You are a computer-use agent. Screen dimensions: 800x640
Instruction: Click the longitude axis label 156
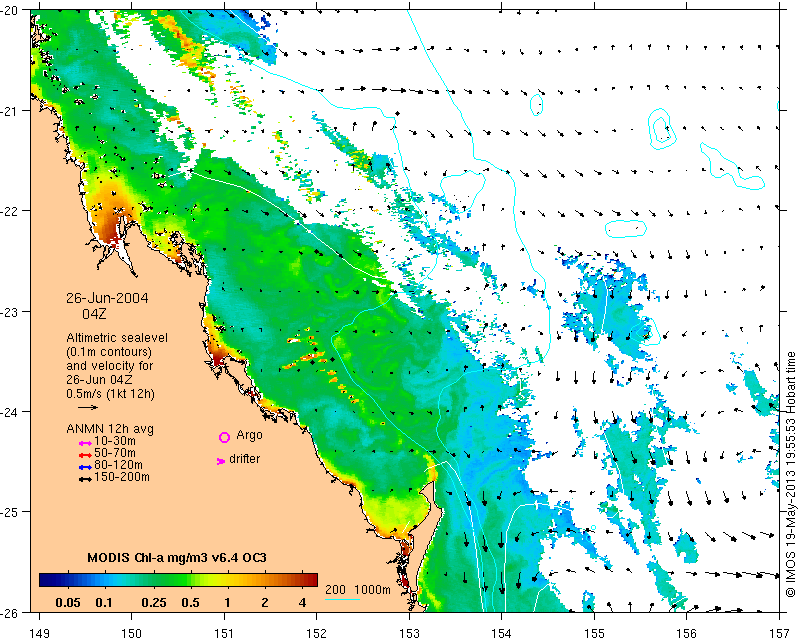[686, 633]
